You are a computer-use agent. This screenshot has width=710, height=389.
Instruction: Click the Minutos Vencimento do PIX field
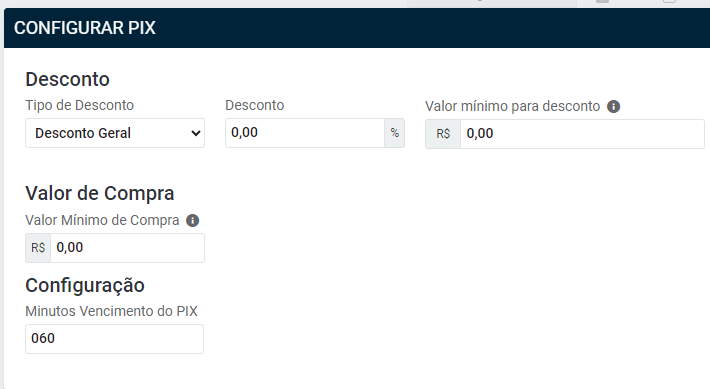pos(115,339)
